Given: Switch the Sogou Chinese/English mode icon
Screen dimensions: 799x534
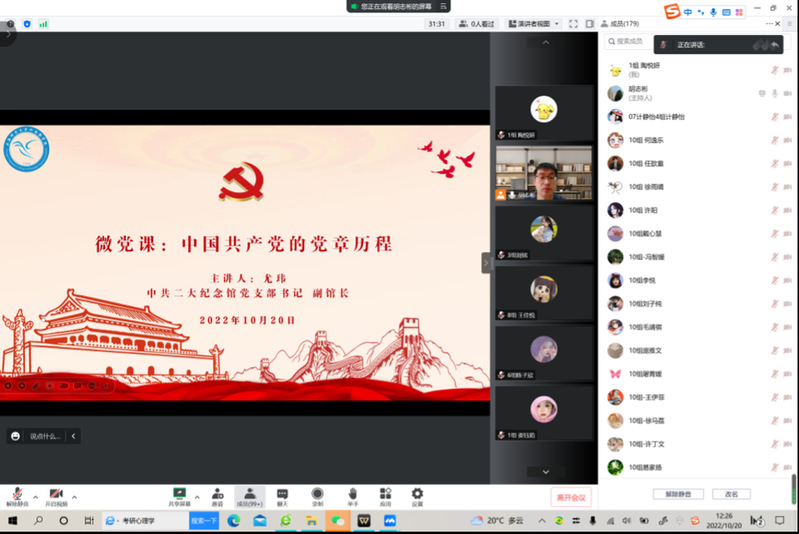Looking at the screenshot, I should 688,12.
